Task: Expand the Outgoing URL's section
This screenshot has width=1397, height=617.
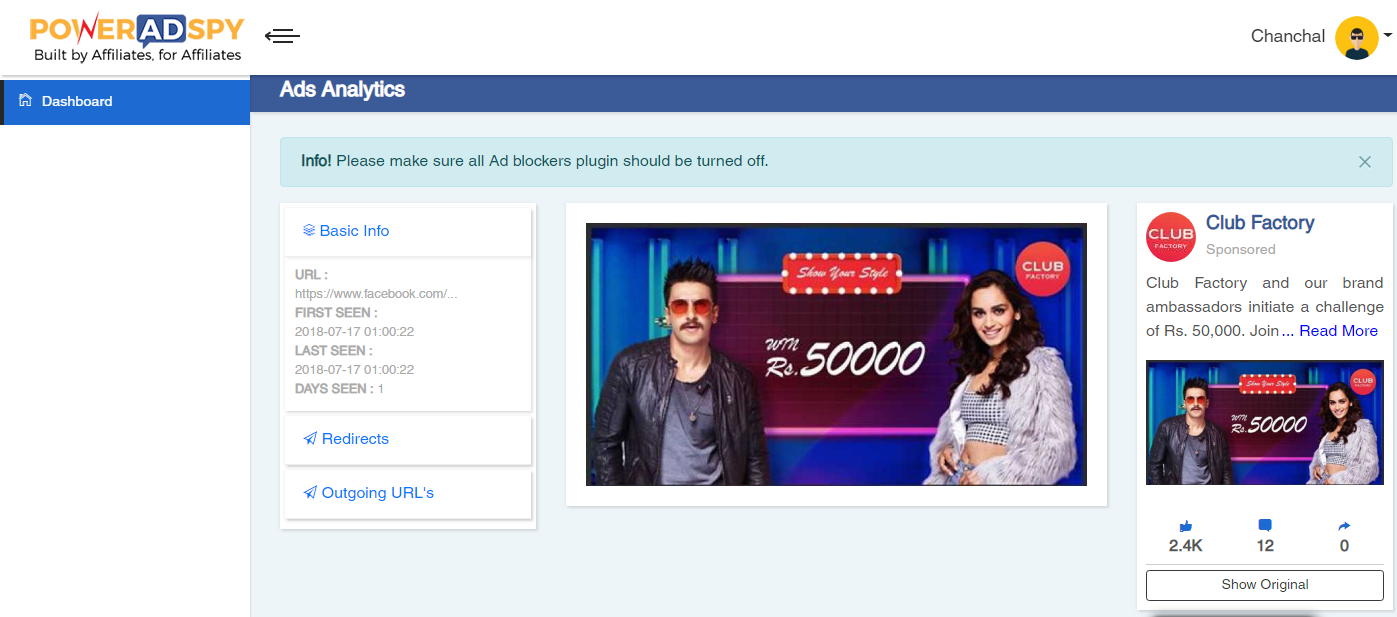Action: click(408, 493)
